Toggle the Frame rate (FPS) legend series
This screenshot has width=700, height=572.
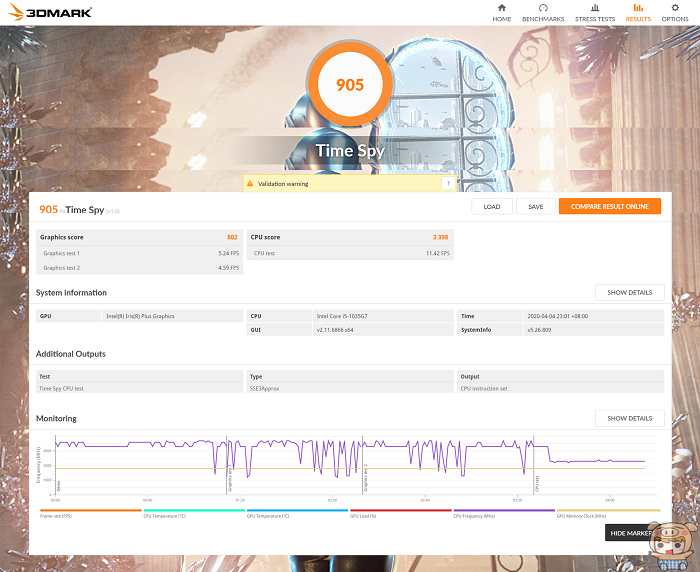(91, 513)
